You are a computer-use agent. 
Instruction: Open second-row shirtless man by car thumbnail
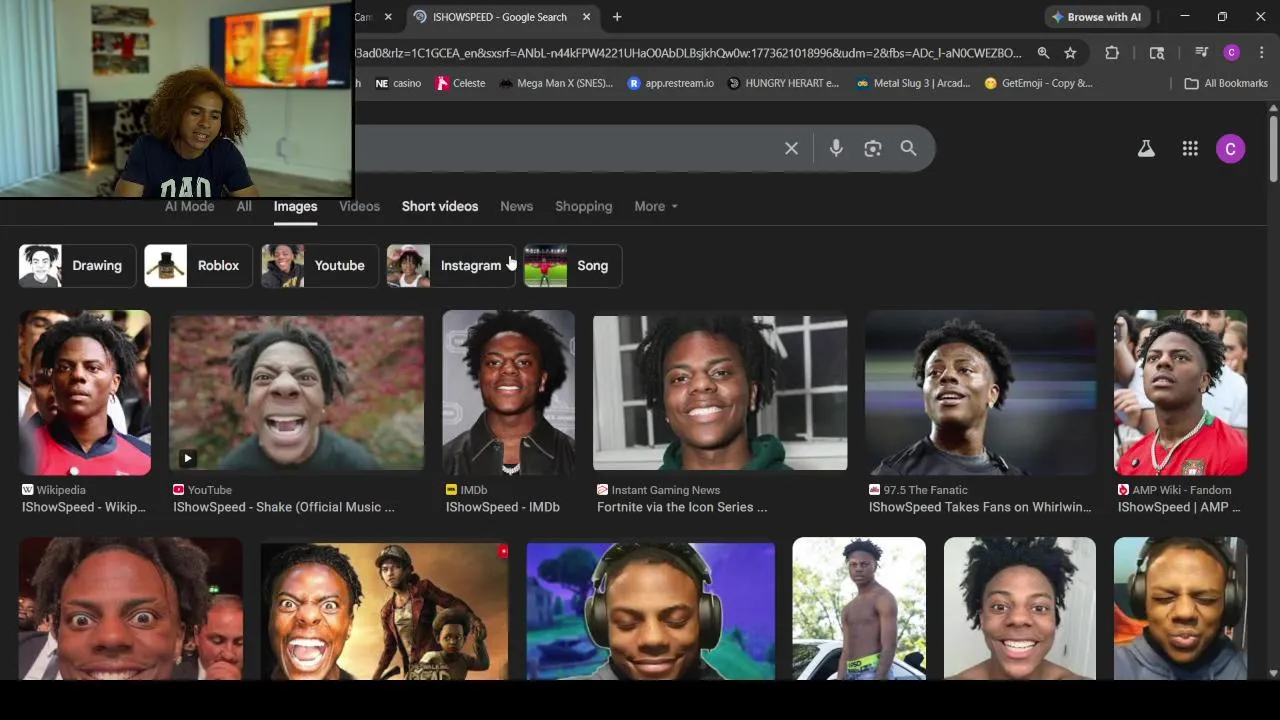tap(859, 608)
